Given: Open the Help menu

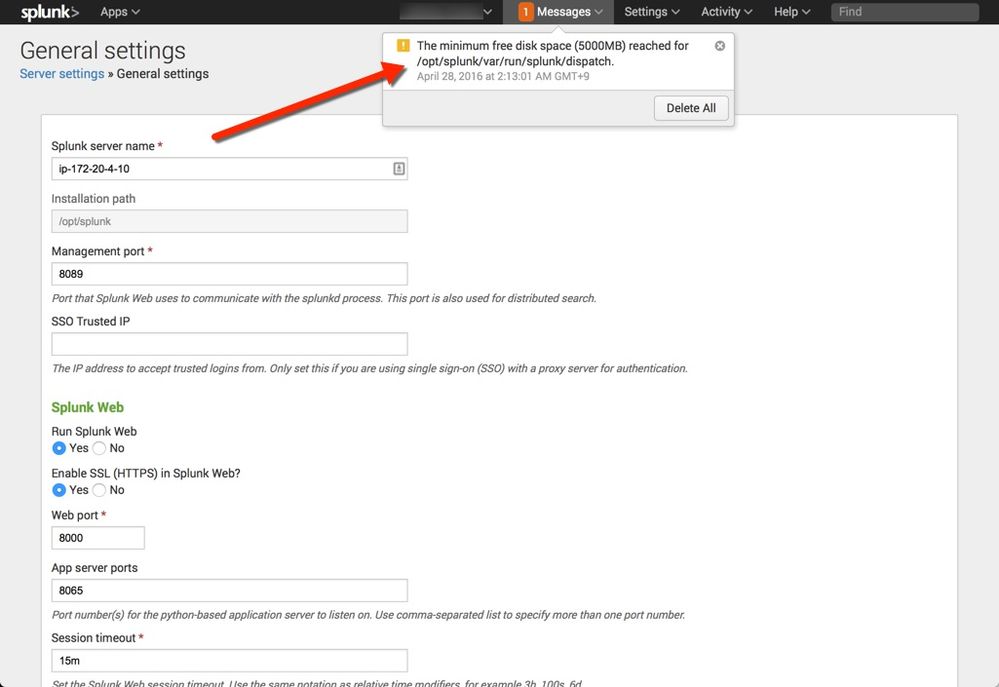Looking at the screenshot, I should pyautogui.click(x=792, y=11).
